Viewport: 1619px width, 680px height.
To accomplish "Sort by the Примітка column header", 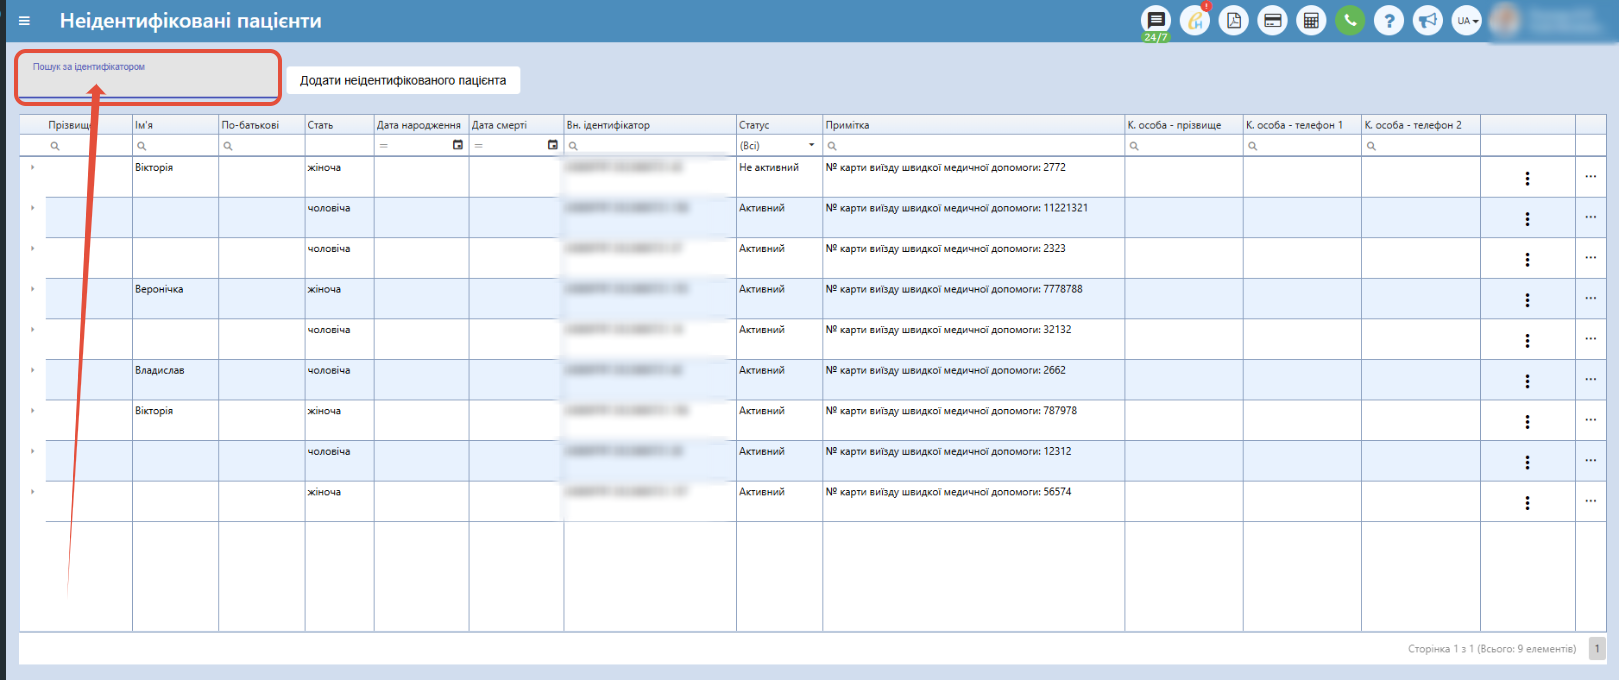I will pos(973,125).
